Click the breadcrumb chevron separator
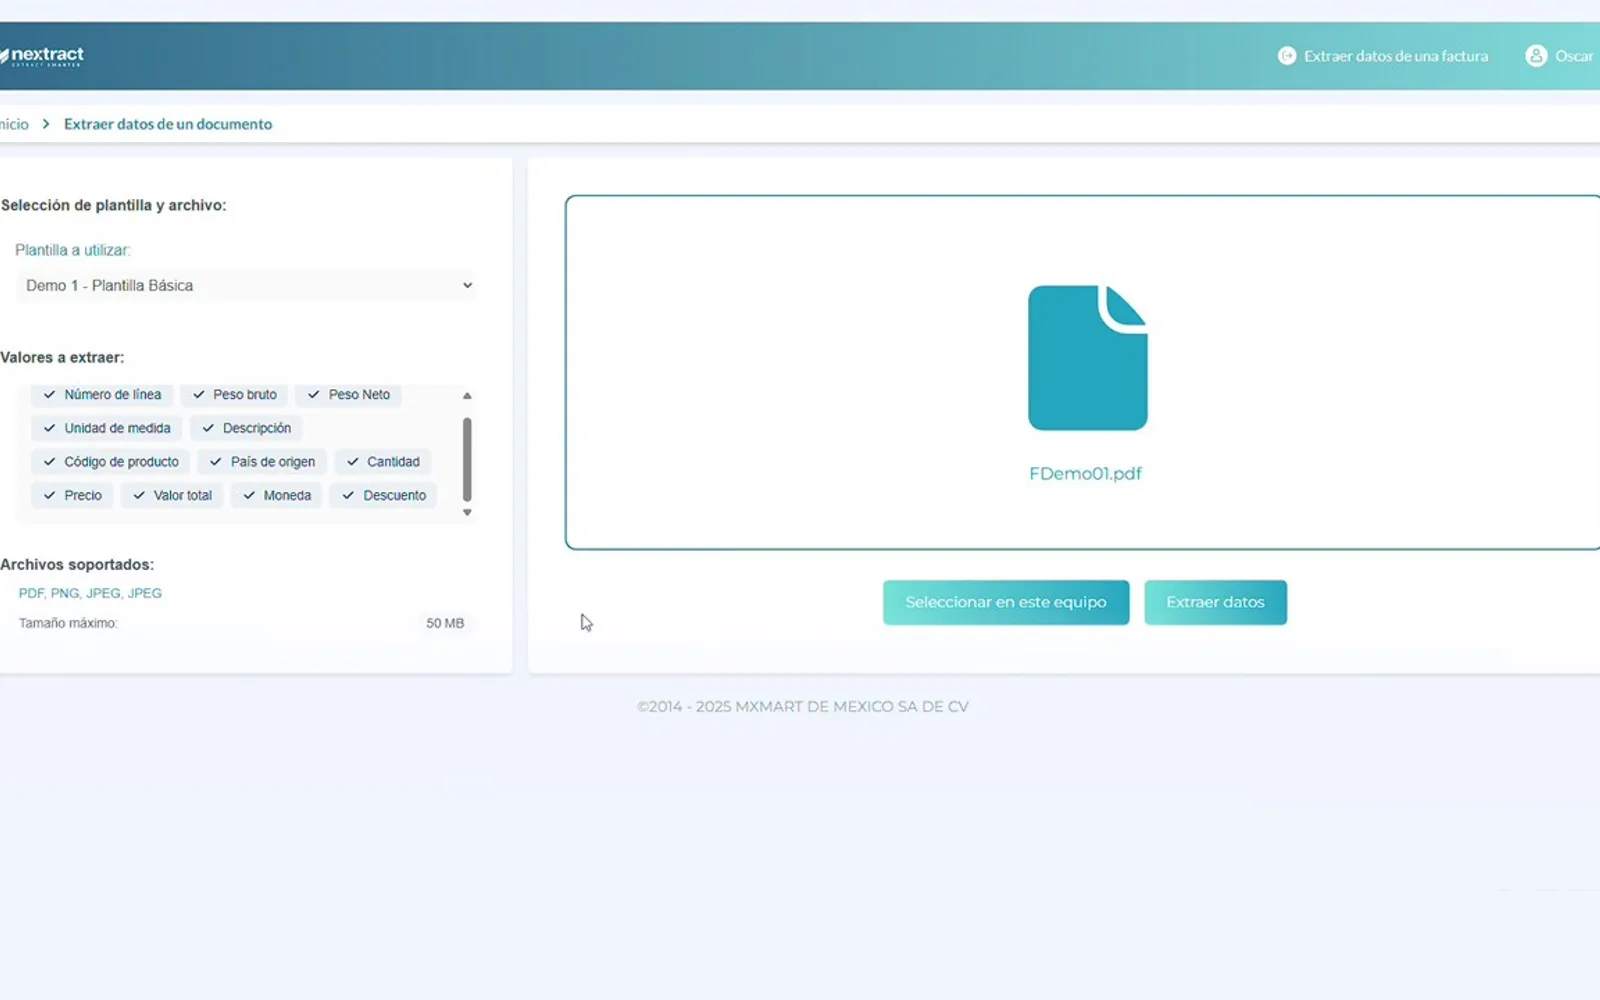Screen dimensions: 1600x1000 pos(46,124)
